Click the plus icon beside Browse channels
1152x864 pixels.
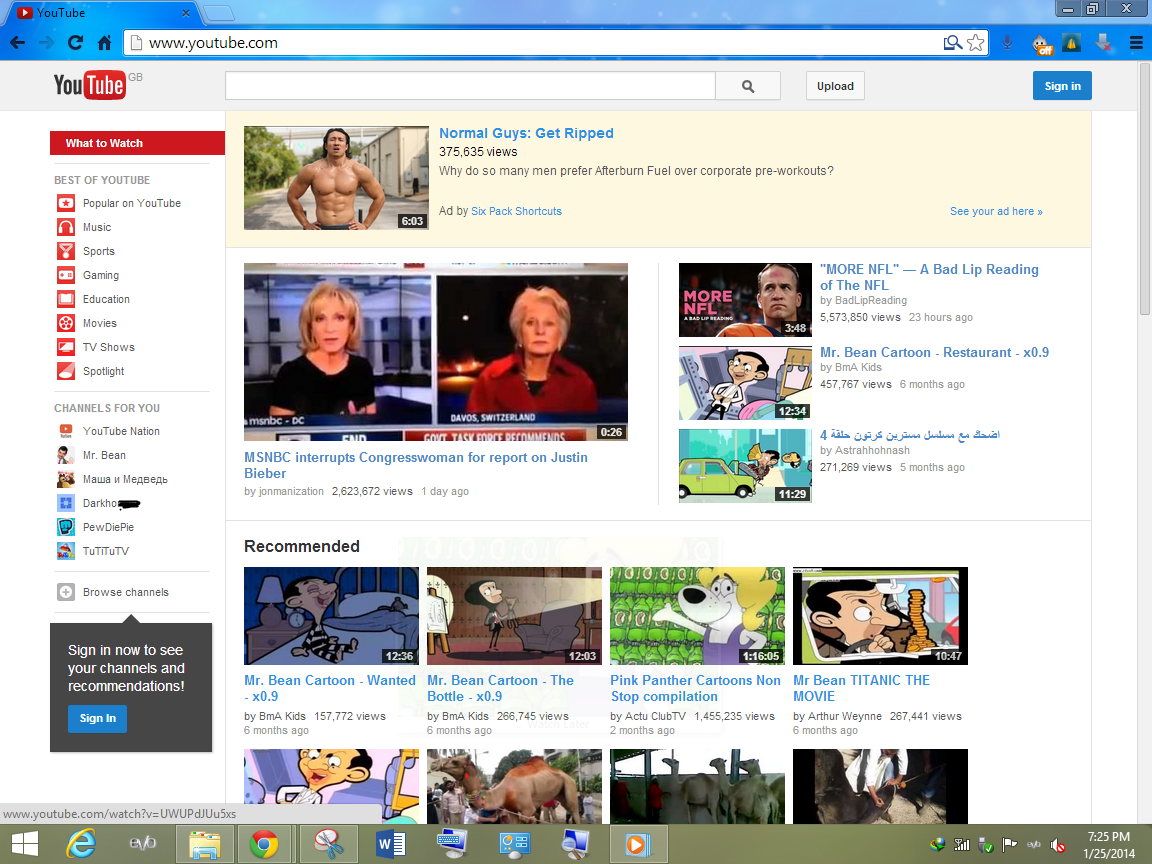coord(66,592)
